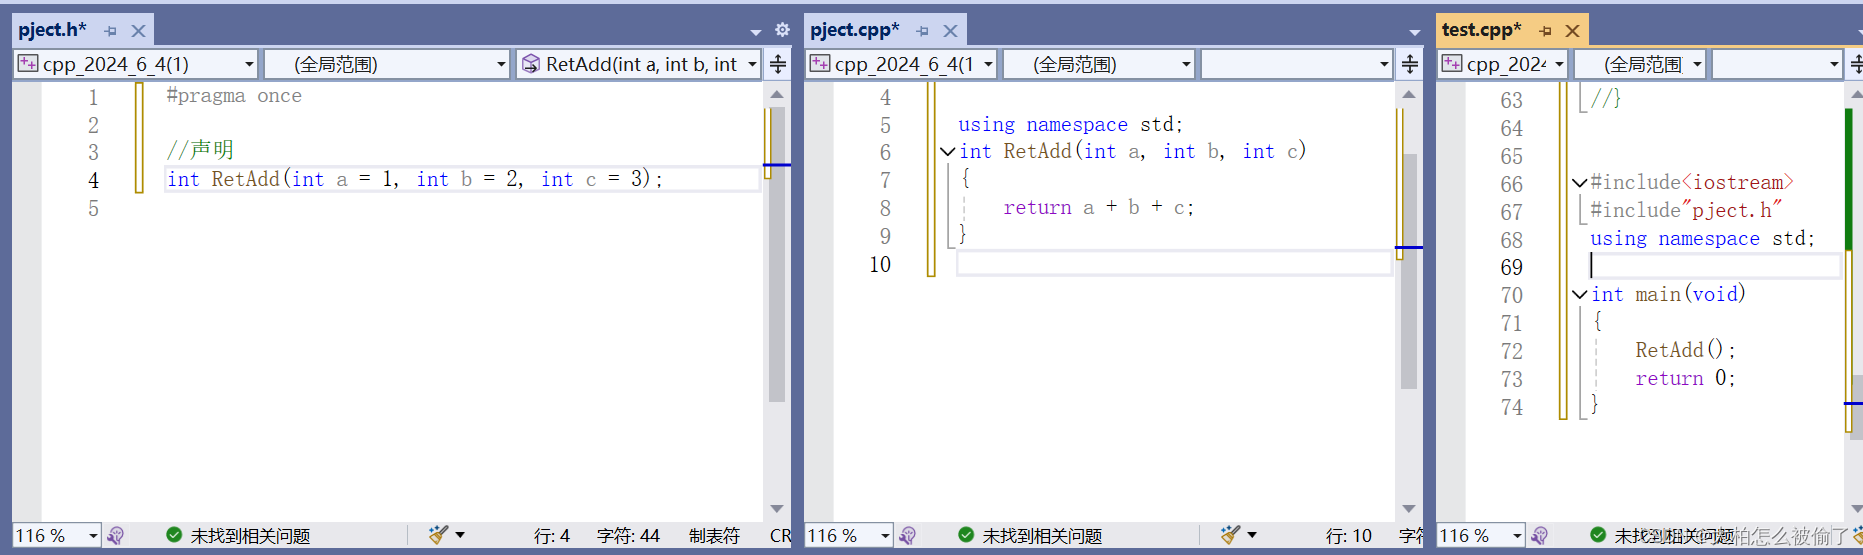Screen dimensions: 1863x555
Task: Collapse the #include block in test.cpp
Action: tap(1579, 183)
